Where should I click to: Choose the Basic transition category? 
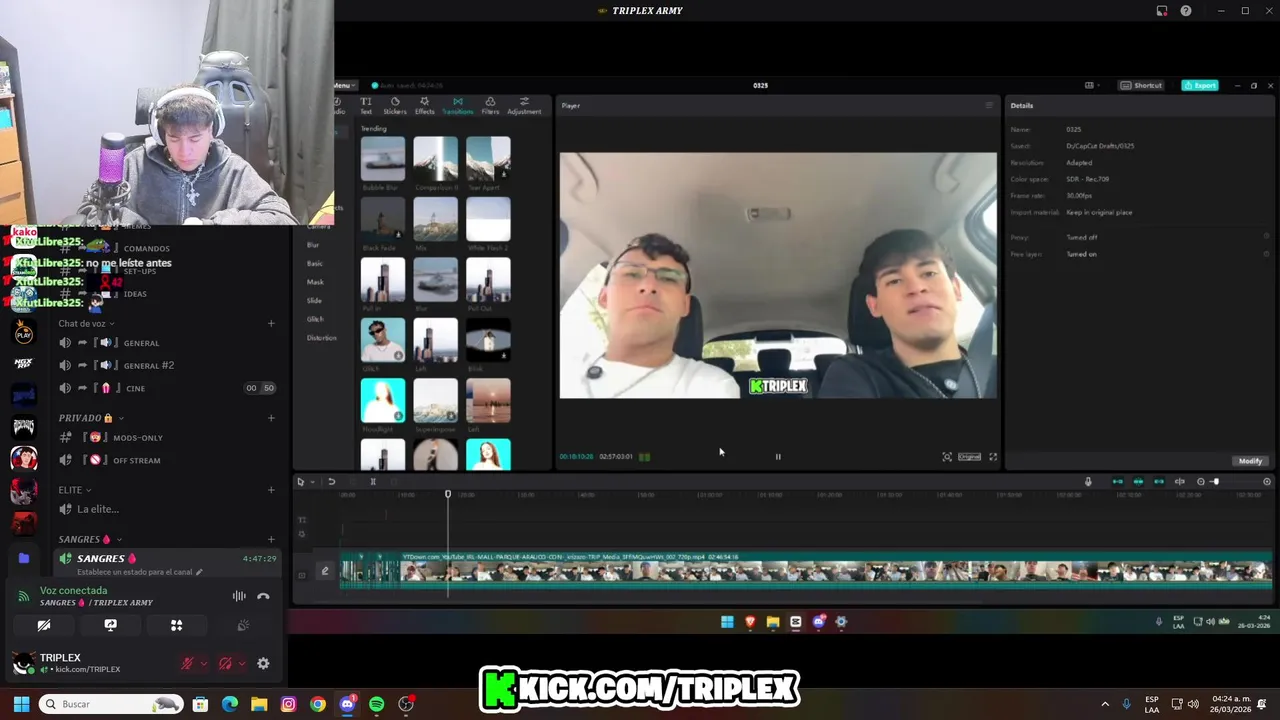point(315,263)
